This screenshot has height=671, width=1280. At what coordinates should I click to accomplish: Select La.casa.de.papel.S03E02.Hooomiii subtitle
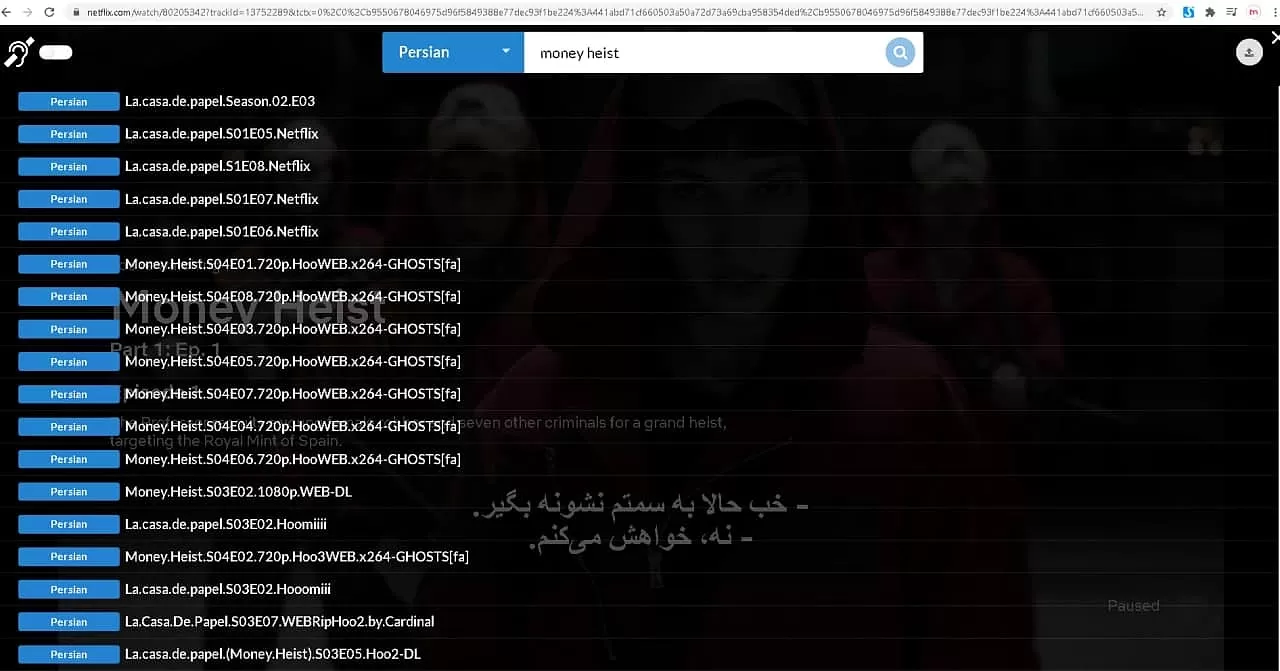point(228,589)
